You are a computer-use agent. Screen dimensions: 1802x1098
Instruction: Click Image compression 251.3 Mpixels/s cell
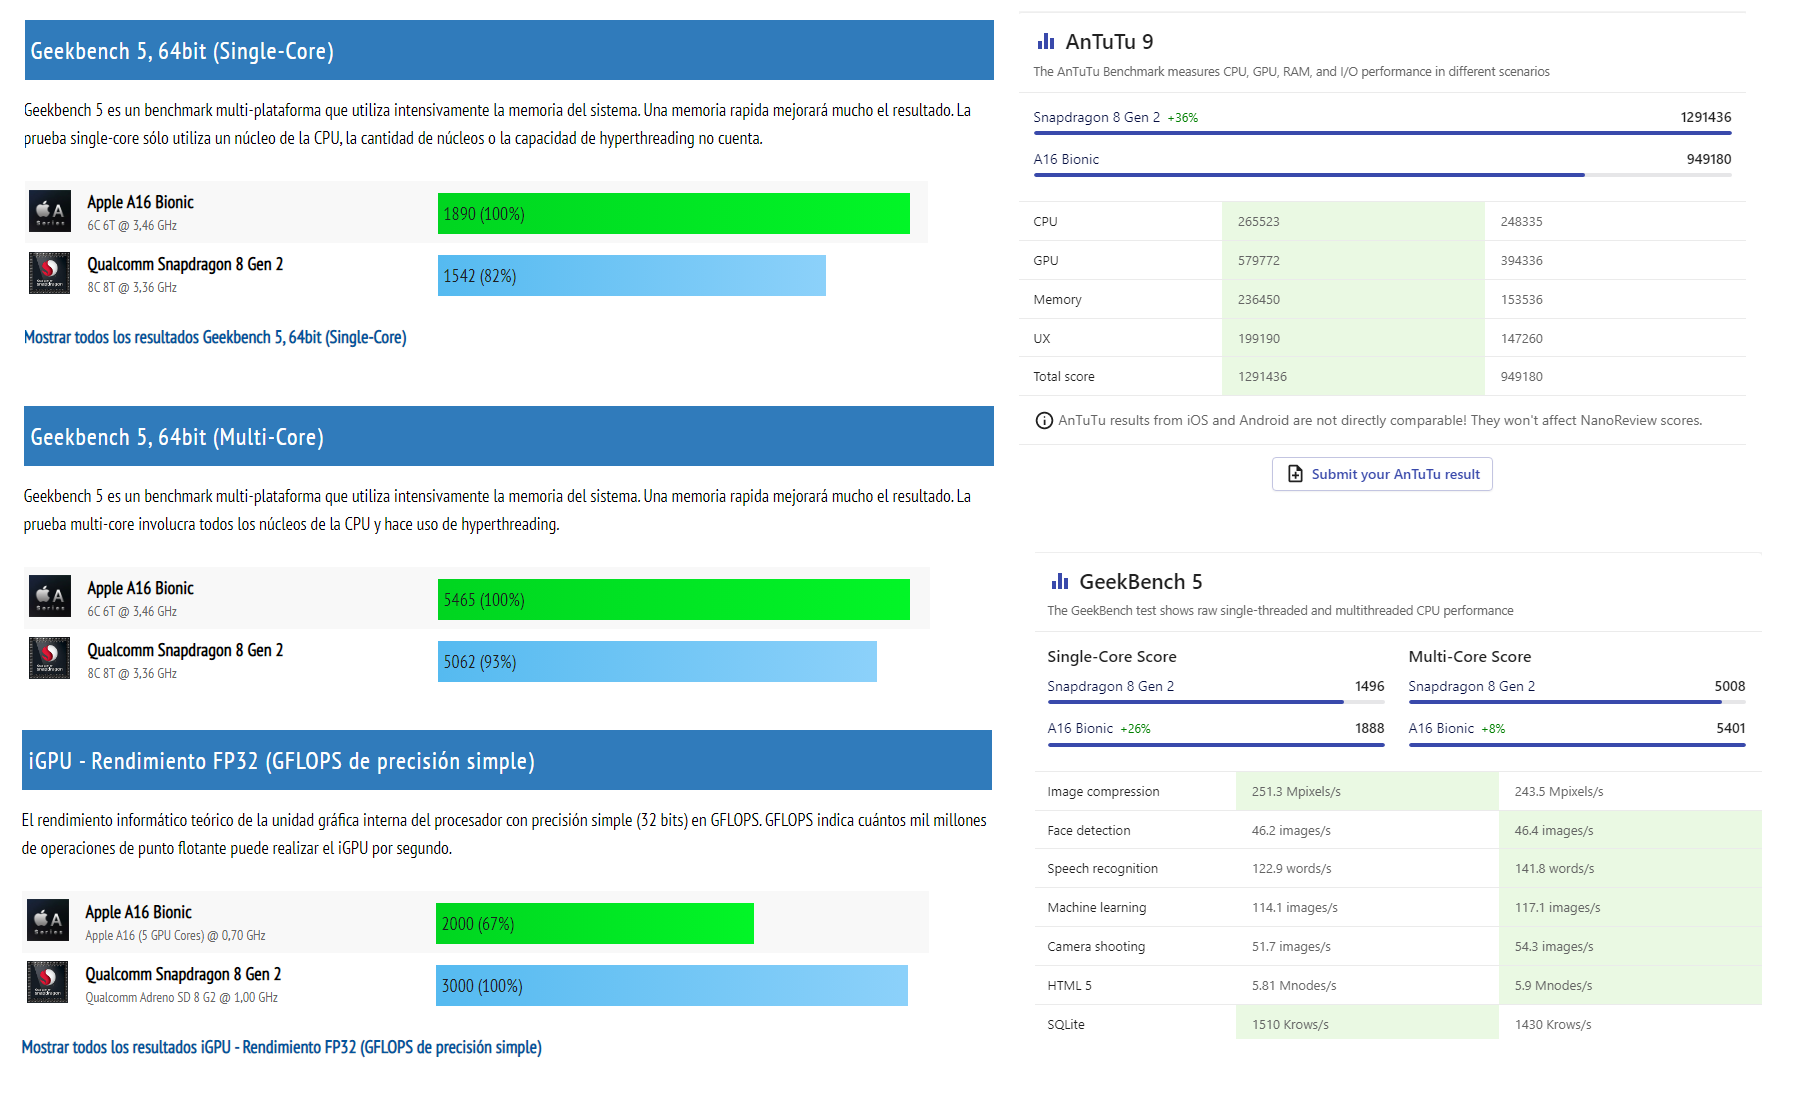pos(1367,791)
